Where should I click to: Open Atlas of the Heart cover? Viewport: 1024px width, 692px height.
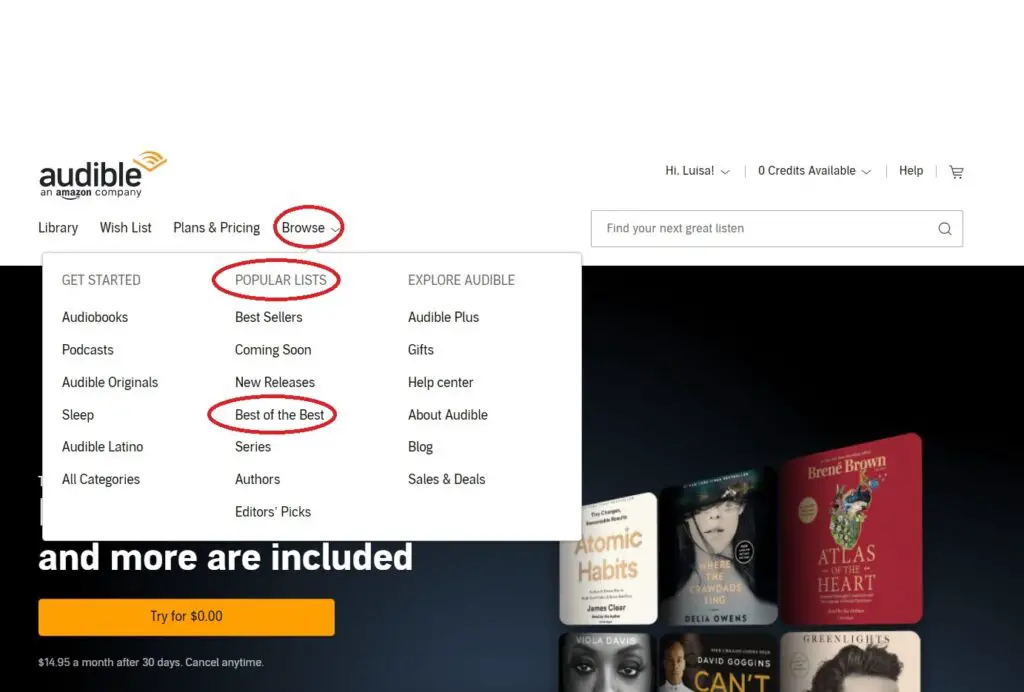click(851, 529)
